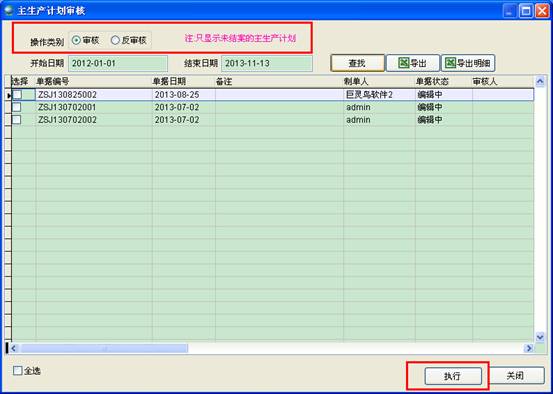Click the horizontal scrollbar thumb
This screenshot has height=394, width=553.
pyautogui.click(x=104, y=348)
